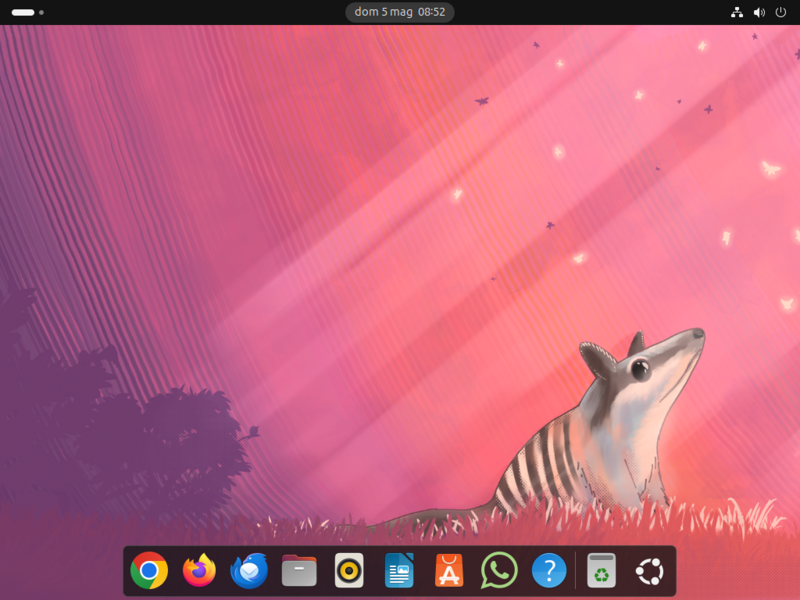The width and height of the screenshot is (800, 600).
Task: Launch Rhythmbox music player
Action: pos(348,571)
